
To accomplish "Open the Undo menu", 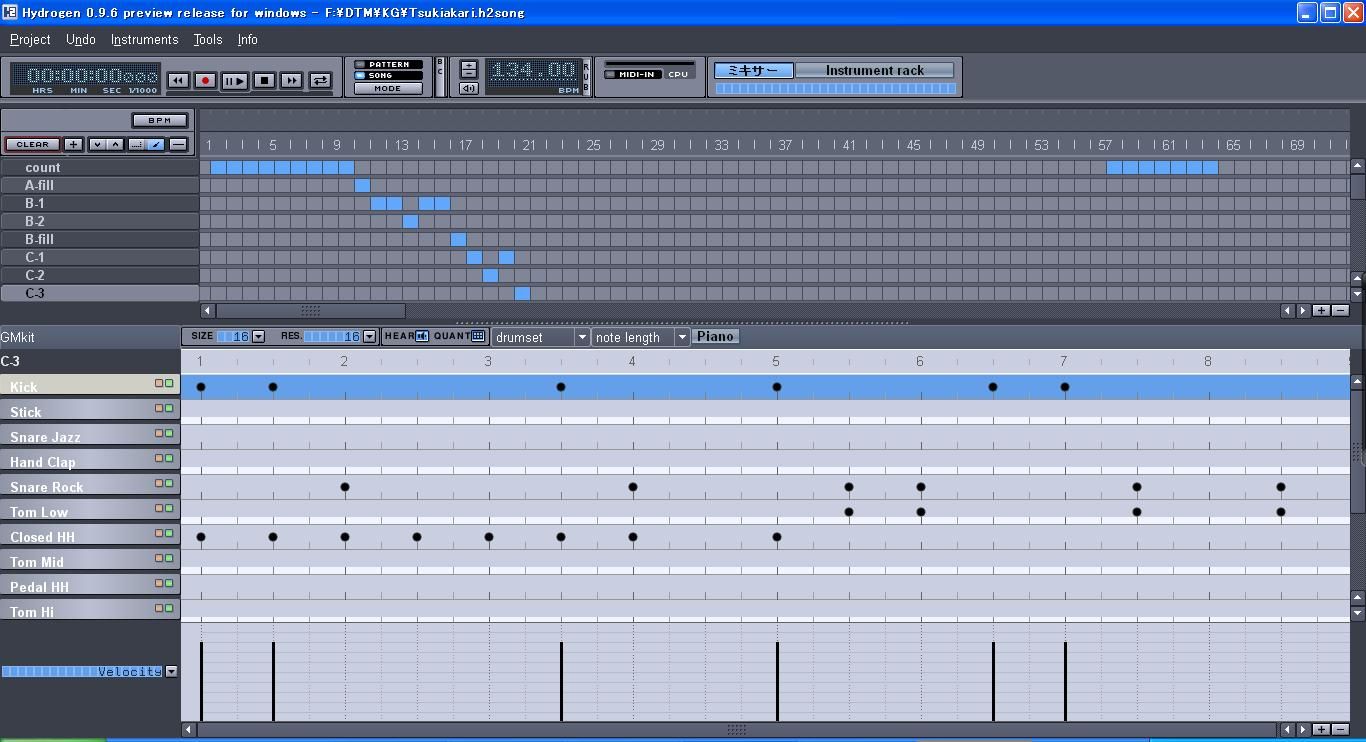I will [x=81, y=39].
